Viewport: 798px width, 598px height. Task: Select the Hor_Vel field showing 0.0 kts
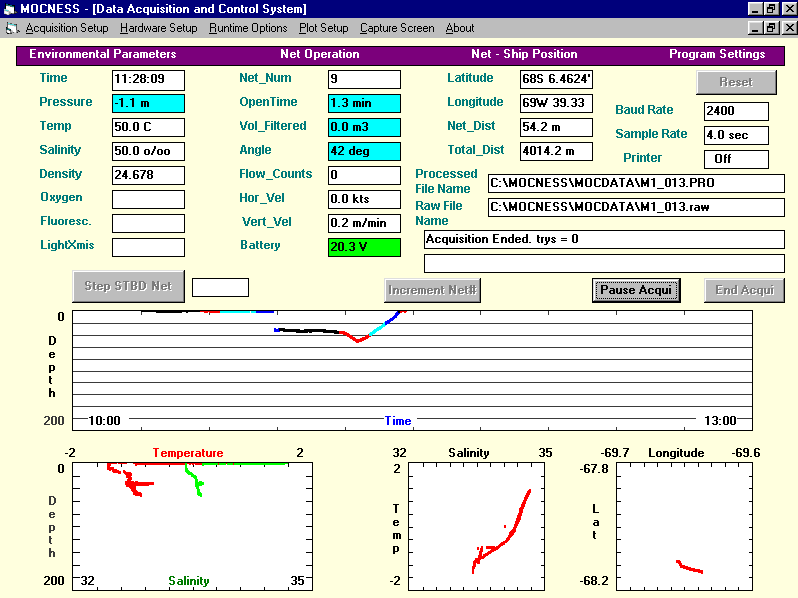click(364, 199)
